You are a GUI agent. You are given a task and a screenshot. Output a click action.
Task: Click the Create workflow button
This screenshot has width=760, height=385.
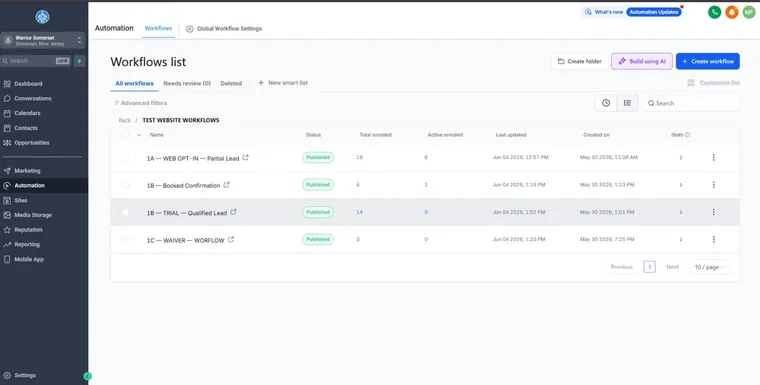pyautogui.click(x=708, y=62)
